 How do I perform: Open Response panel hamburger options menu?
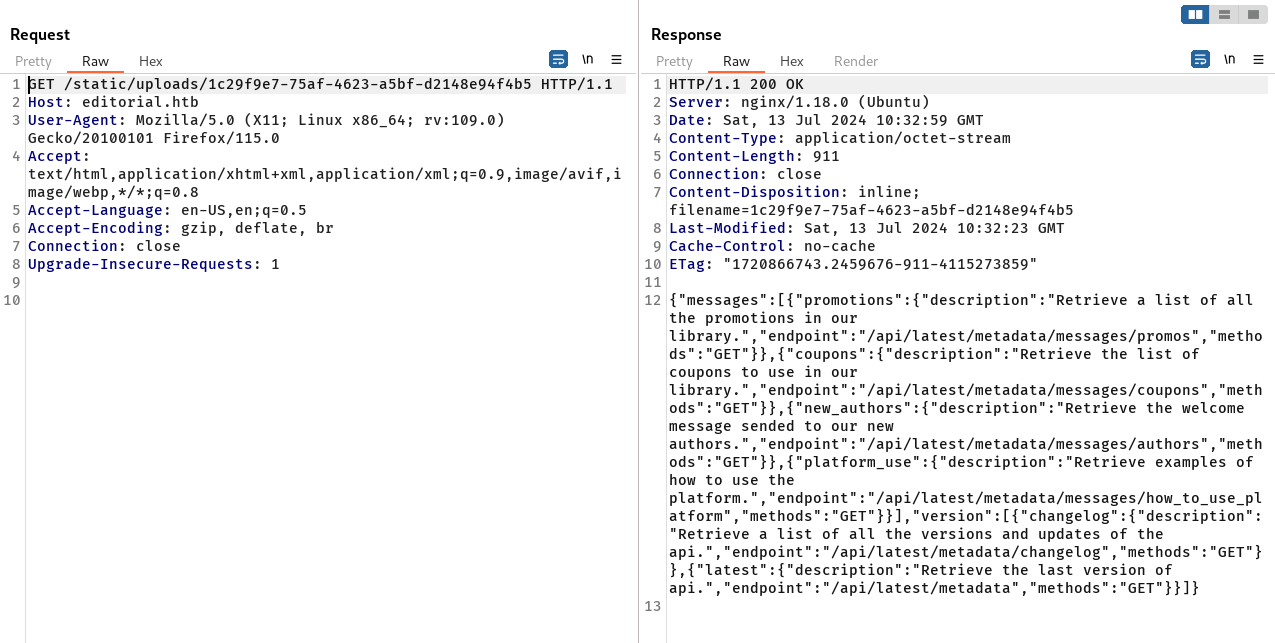1257,60
